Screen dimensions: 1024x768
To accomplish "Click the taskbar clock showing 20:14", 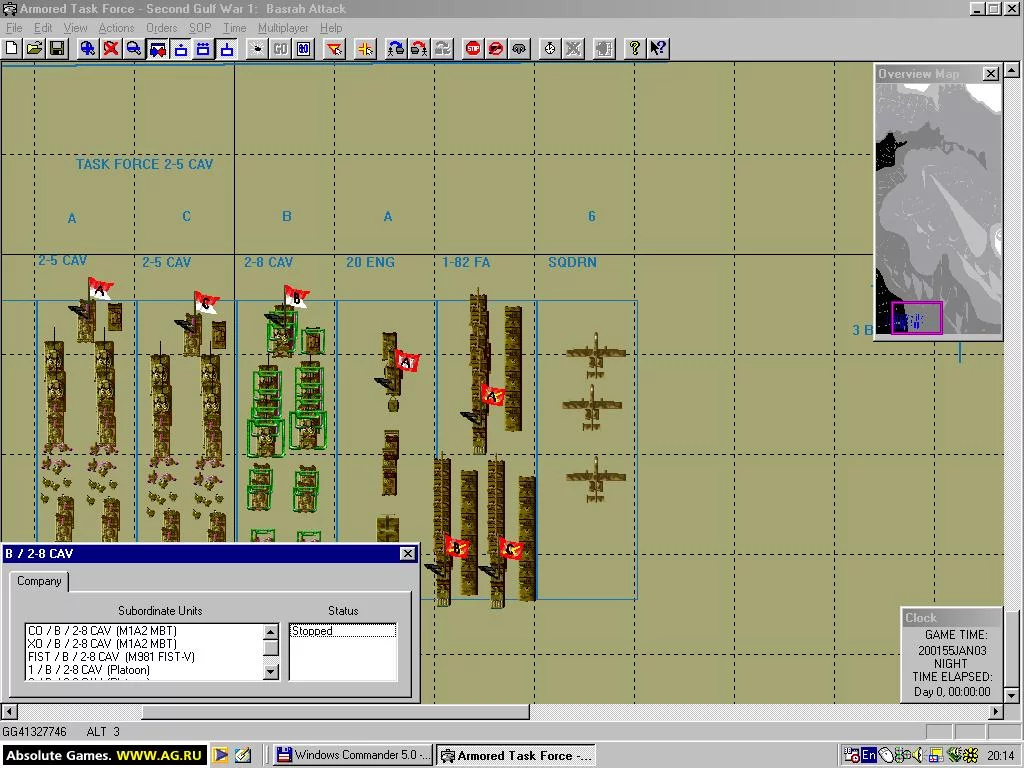I will point(1000,756).
